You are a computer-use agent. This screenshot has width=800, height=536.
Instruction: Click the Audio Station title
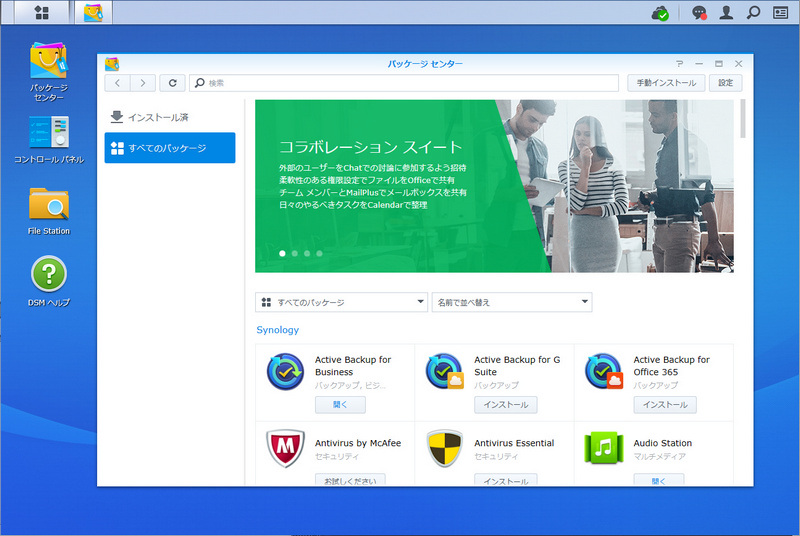coord(662,443)
